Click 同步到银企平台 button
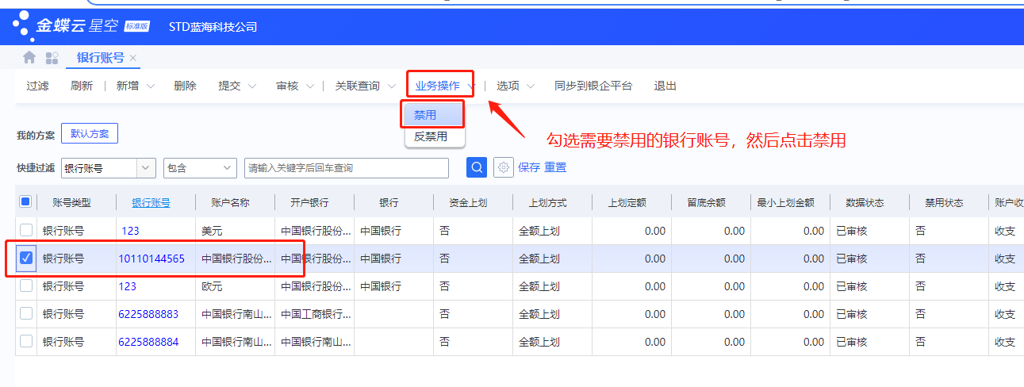Screen dimensions: 1024x387 (593, 85)
